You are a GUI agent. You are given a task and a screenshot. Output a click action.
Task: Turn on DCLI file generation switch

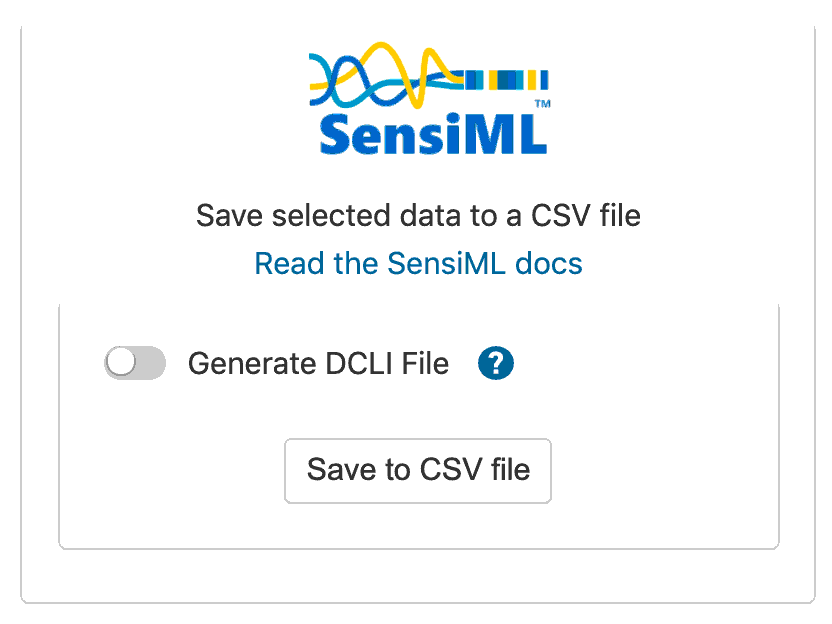pos(135,364)
